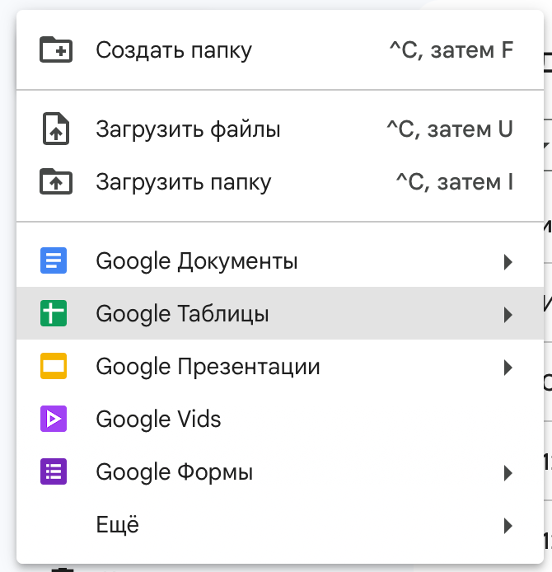Open the Ещё menu entry
552x572 pixels.
(280, 524)
